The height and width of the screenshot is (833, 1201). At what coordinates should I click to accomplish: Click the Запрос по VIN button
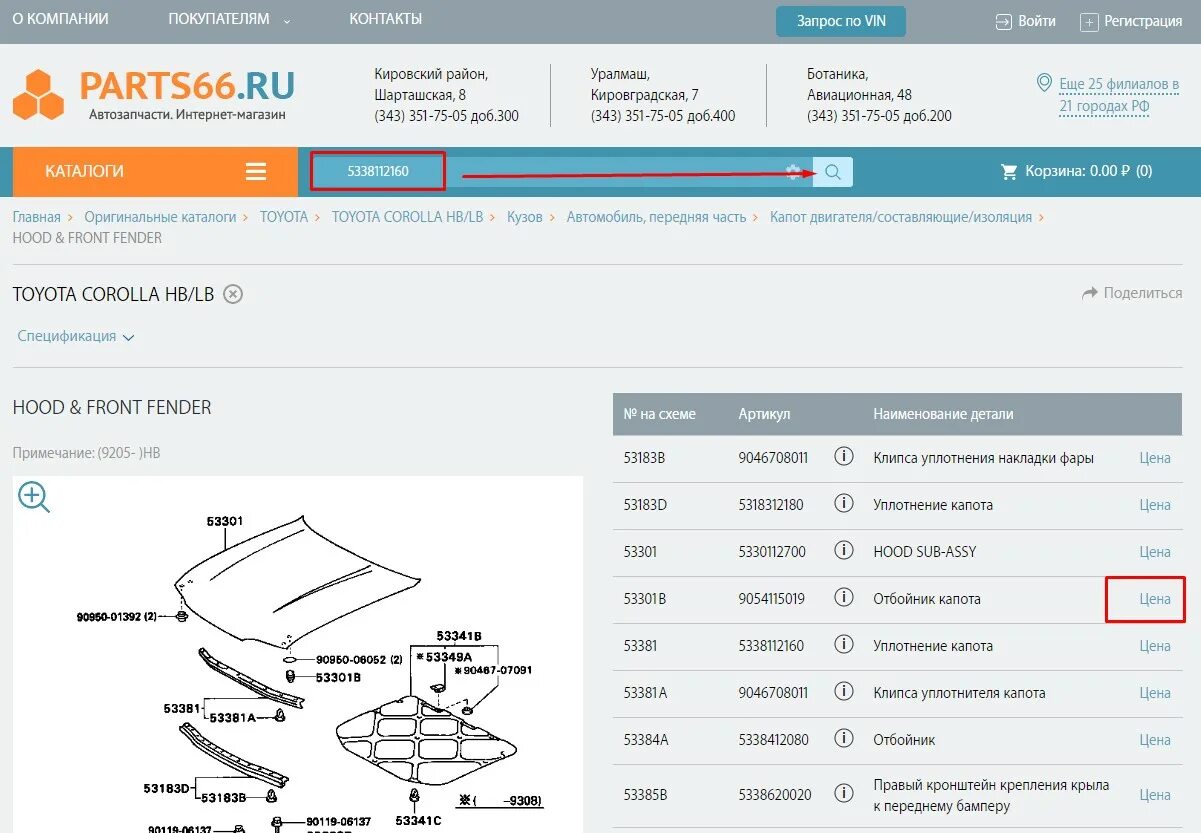pyautogui.click(x=841, y=21)
